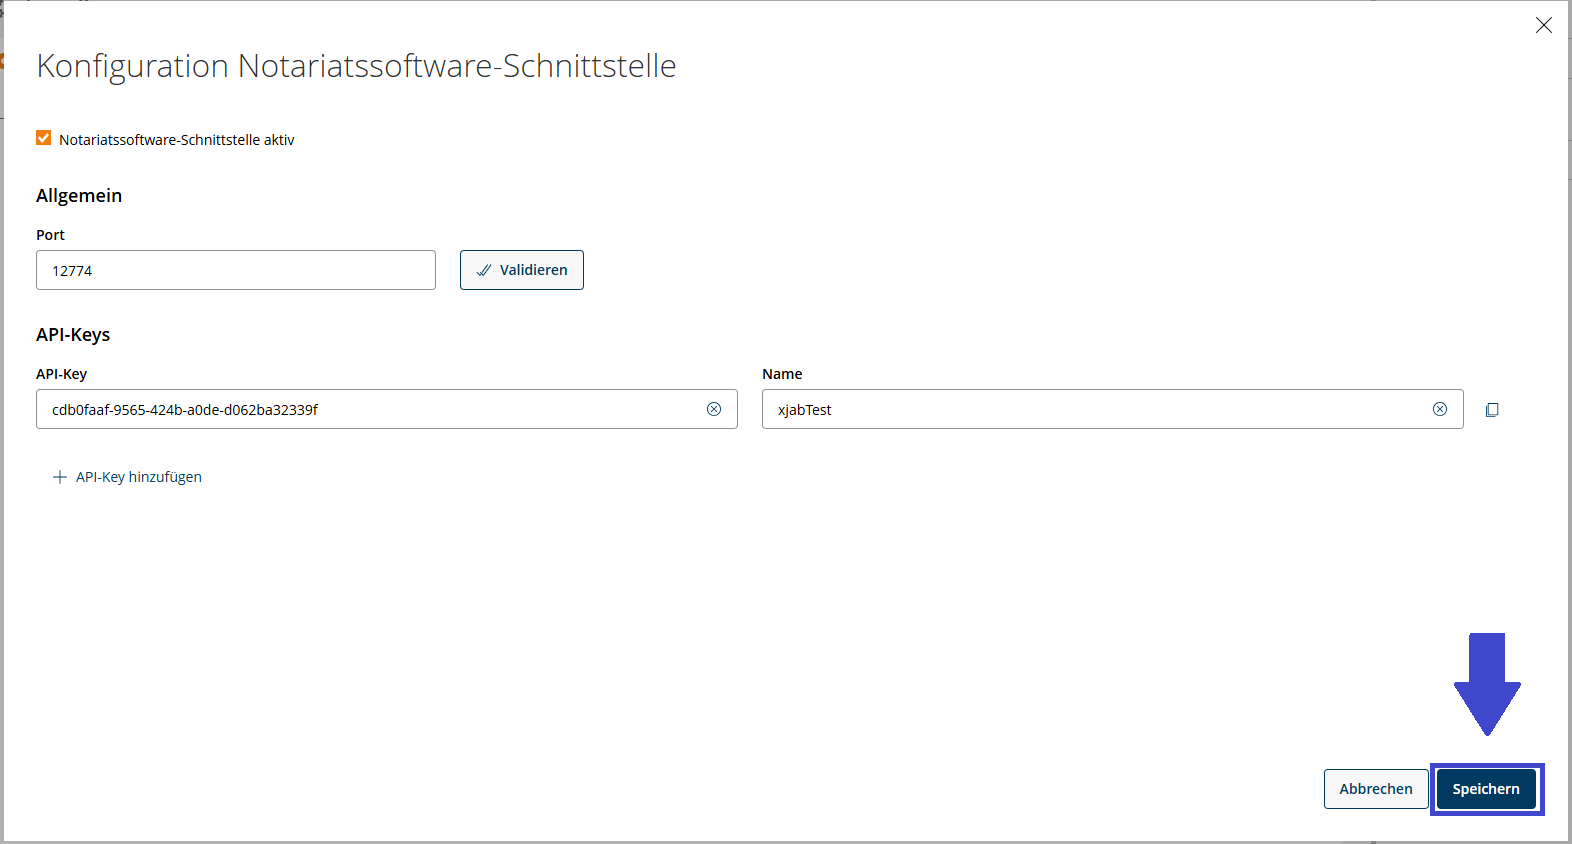Click the "Allgemein" section heading
1572x844 pixels.
pyautogui.click(x=79, y=196)
